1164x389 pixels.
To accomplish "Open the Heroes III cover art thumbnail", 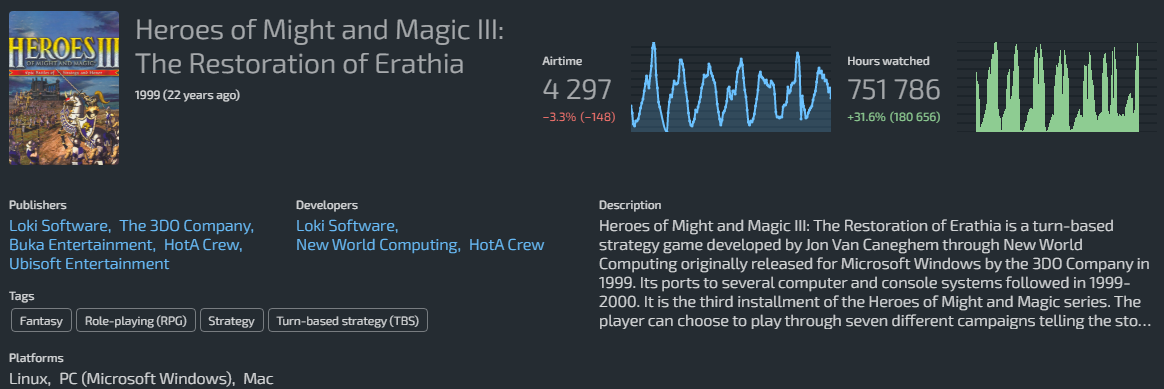I will pyautogui.click(x=64, y=88).
